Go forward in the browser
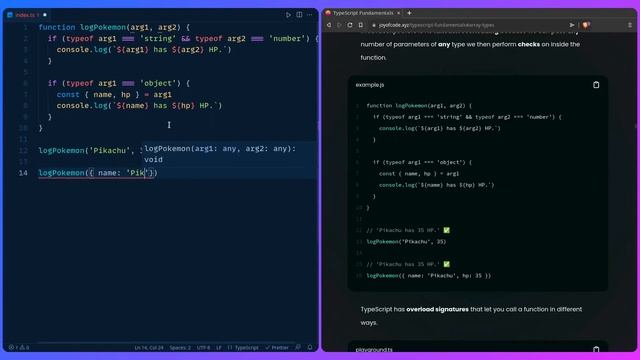The image size is (640, 360). (x=339, y=25)
